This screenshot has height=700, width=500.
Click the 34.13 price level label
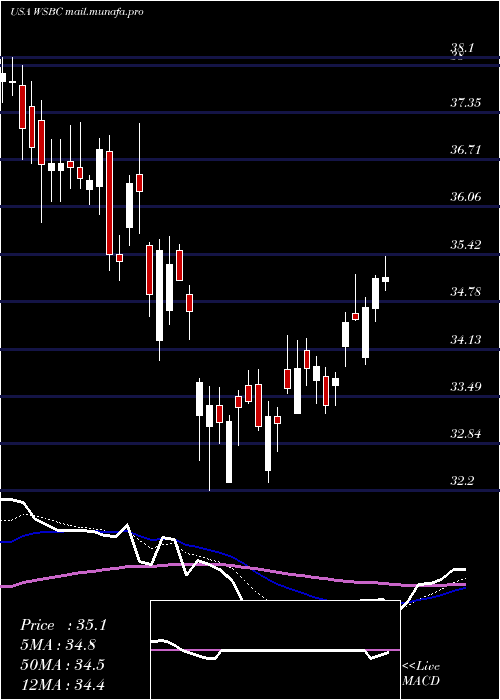tap(465, 340)
